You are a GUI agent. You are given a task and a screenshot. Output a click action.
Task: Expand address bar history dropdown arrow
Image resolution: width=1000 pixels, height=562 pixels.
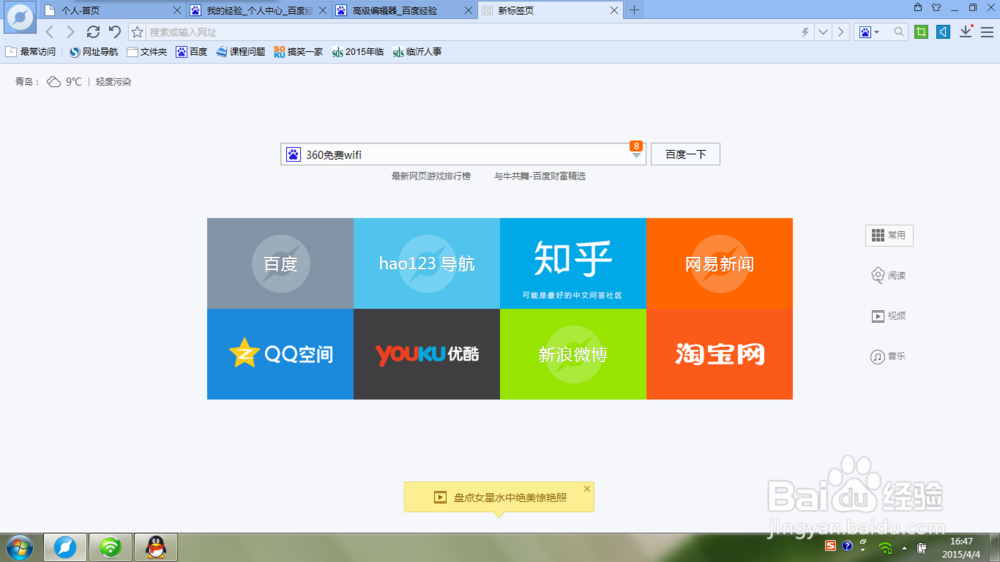(823, 32)
